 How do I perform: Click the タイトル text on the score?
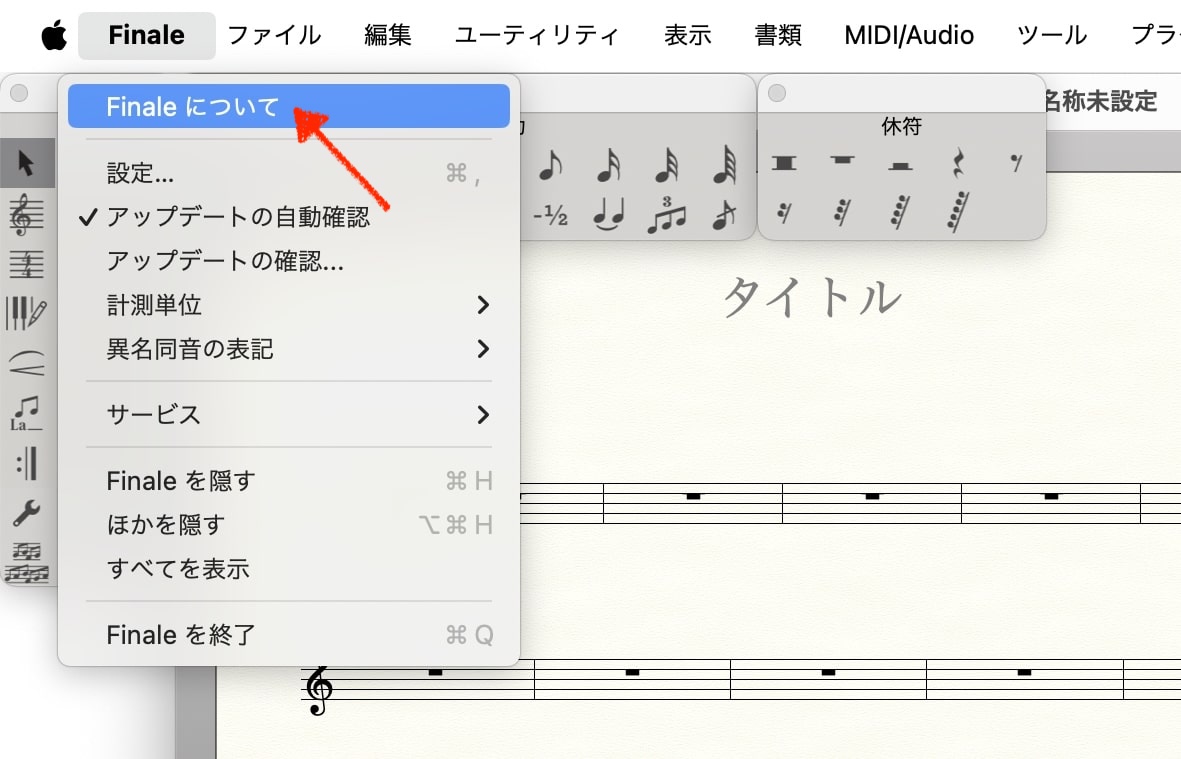pyautogui.click(x=812, y=297)
